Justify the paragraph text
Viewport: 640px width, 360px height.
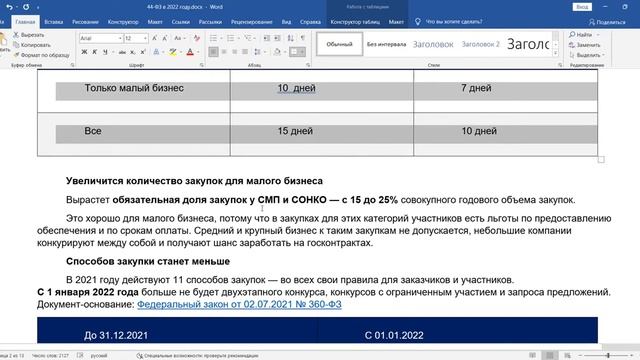coord(245,52)
